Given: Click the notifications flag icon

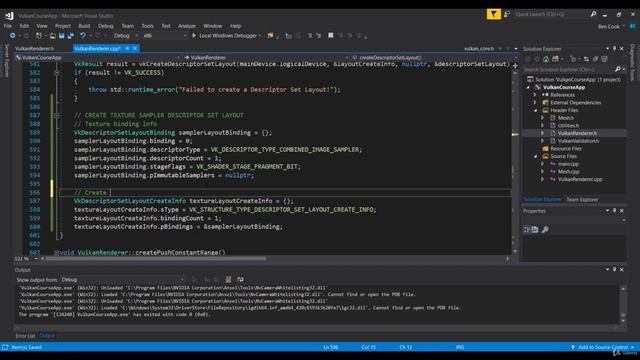Looking at the screenshot, I should coord(493,14).
